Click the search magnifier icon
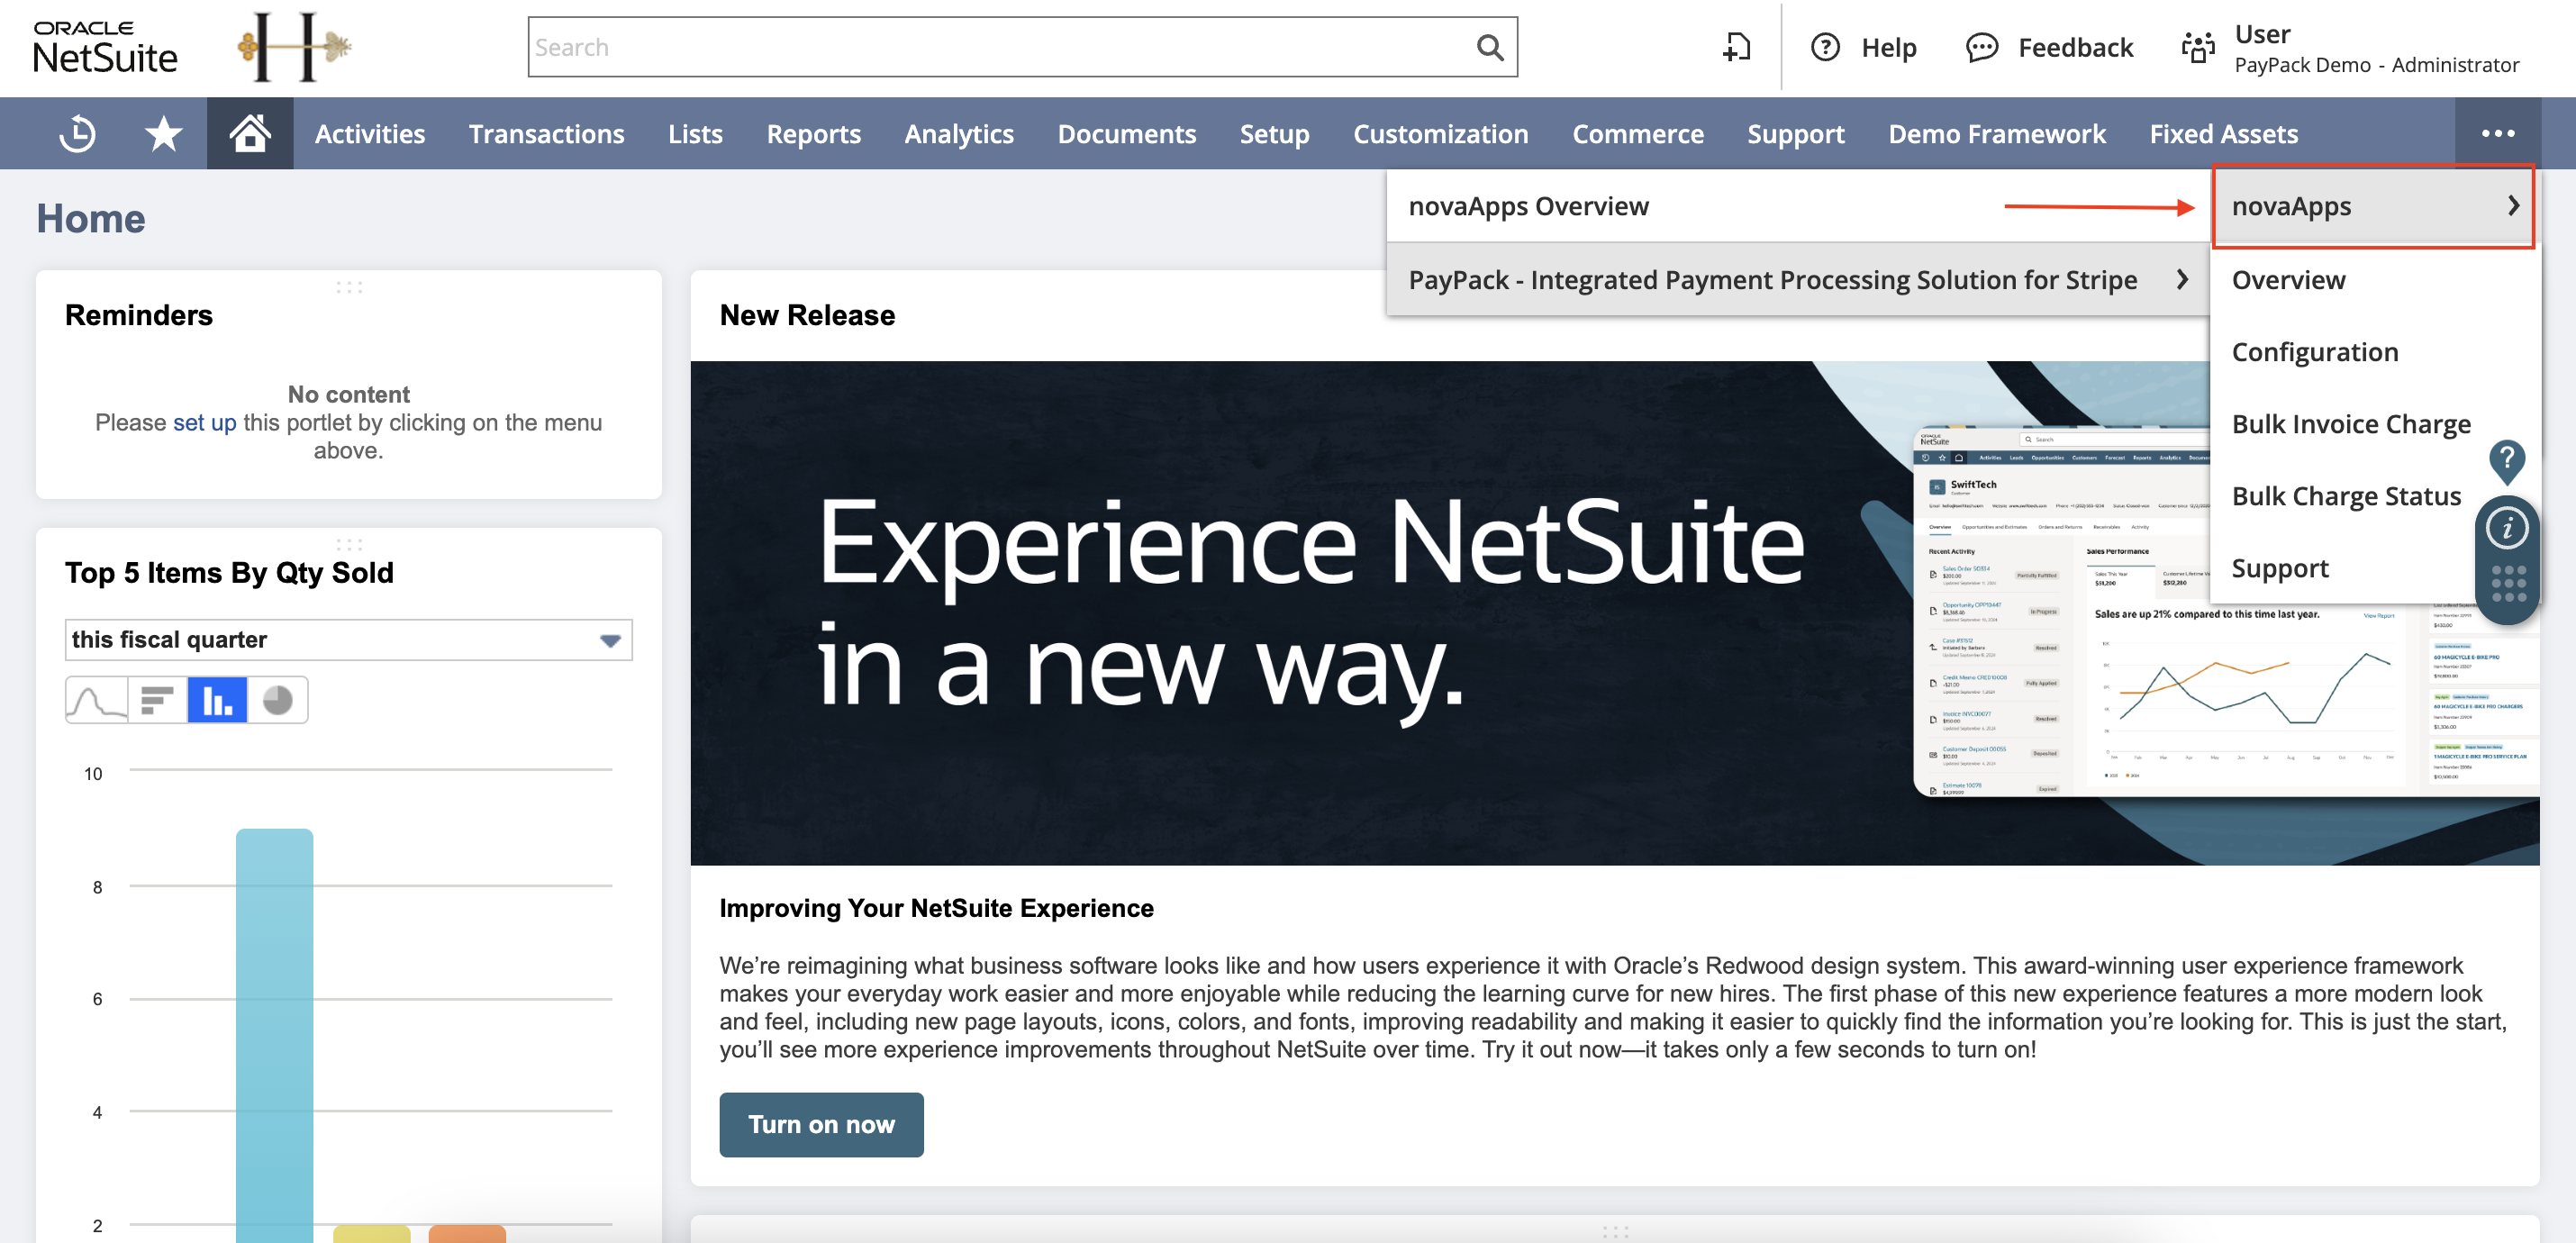The height and width of the screenshot is (1243, 2576). (x=1490, y=47)
